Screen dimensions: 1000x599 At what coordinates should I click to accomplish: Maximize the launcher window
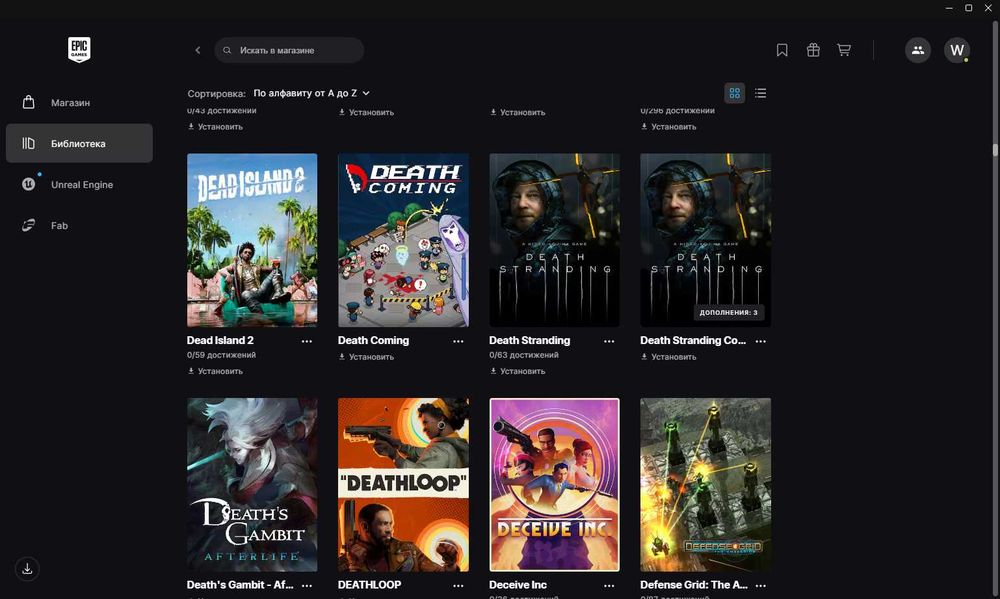click(968, 8)
